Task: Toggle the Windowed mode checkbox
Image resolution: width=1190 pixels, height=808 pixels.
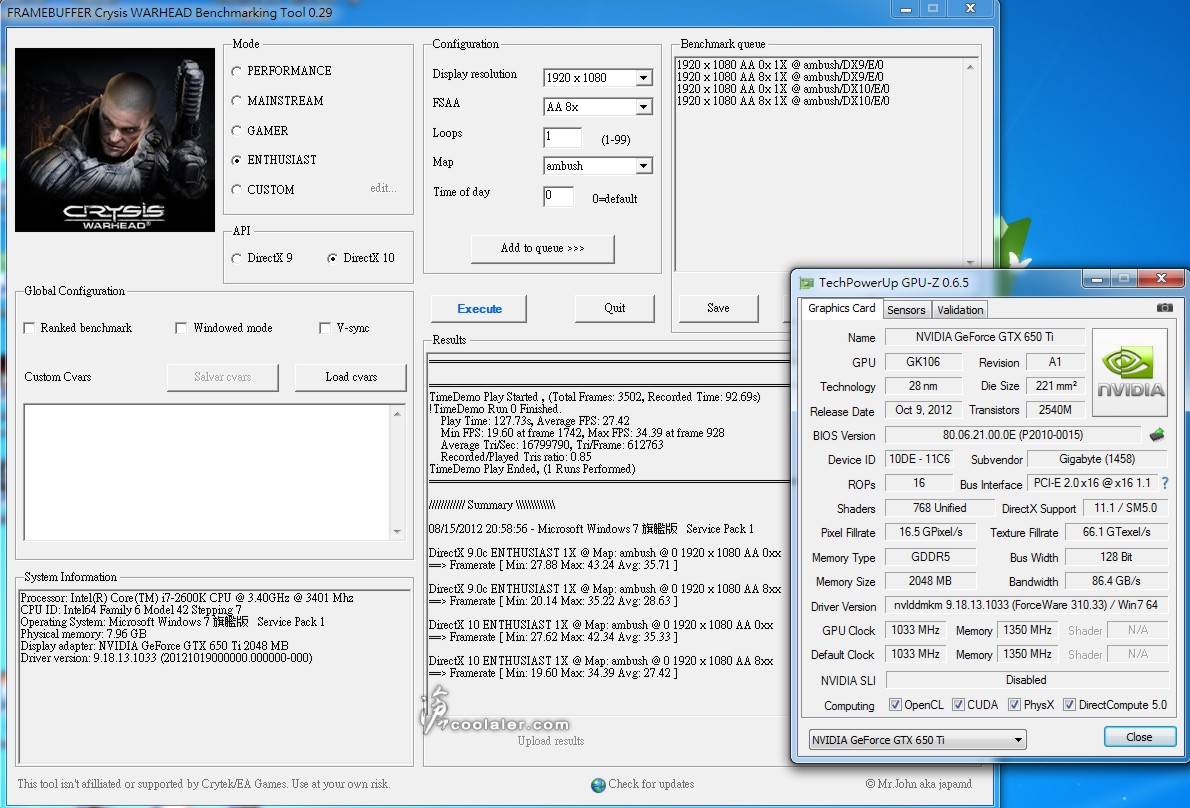Action: 181,328
